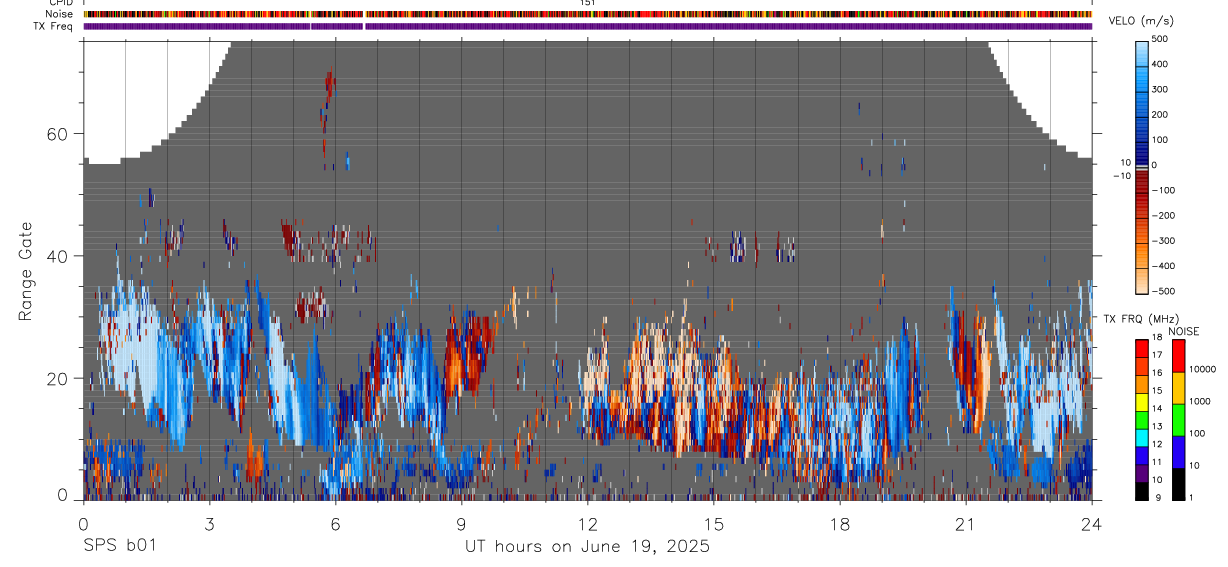The width and height of the screenshot is (1228, 567).
Task: Click the blue 10–100 NOISE colorbar segment
Action: 1178,452
